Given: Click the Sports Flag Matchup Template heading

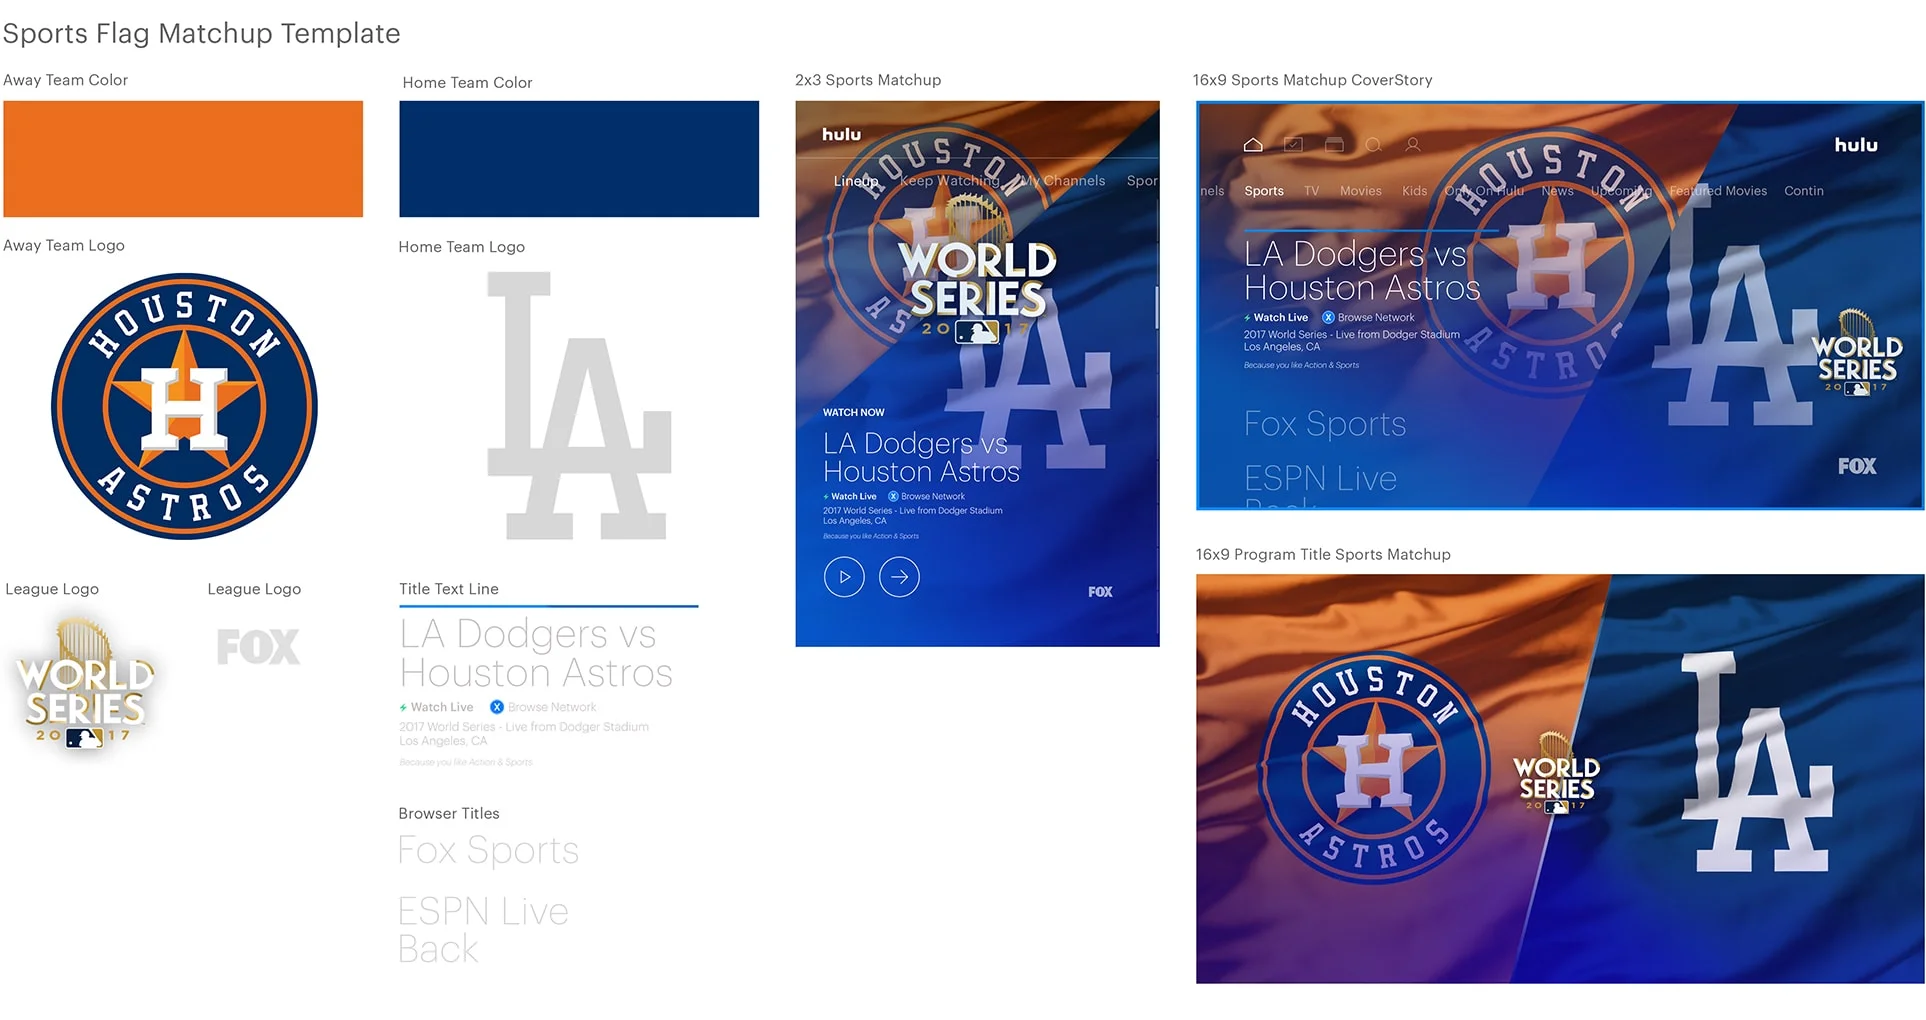Looking at the screenshot, I should click(x=201, y=33).
